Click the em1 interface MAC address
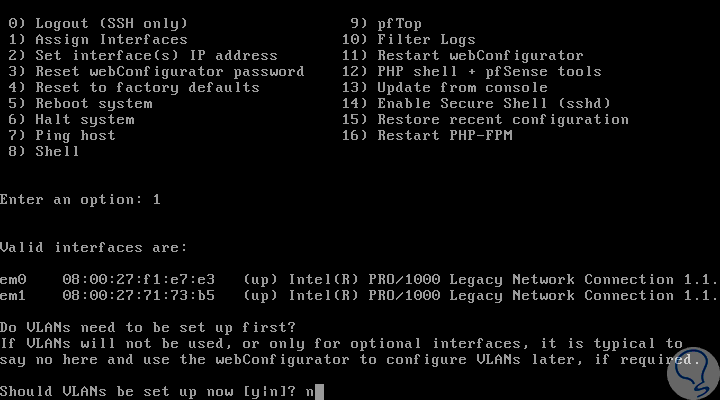This screenshot has width=720, height=400. (138, 295)
